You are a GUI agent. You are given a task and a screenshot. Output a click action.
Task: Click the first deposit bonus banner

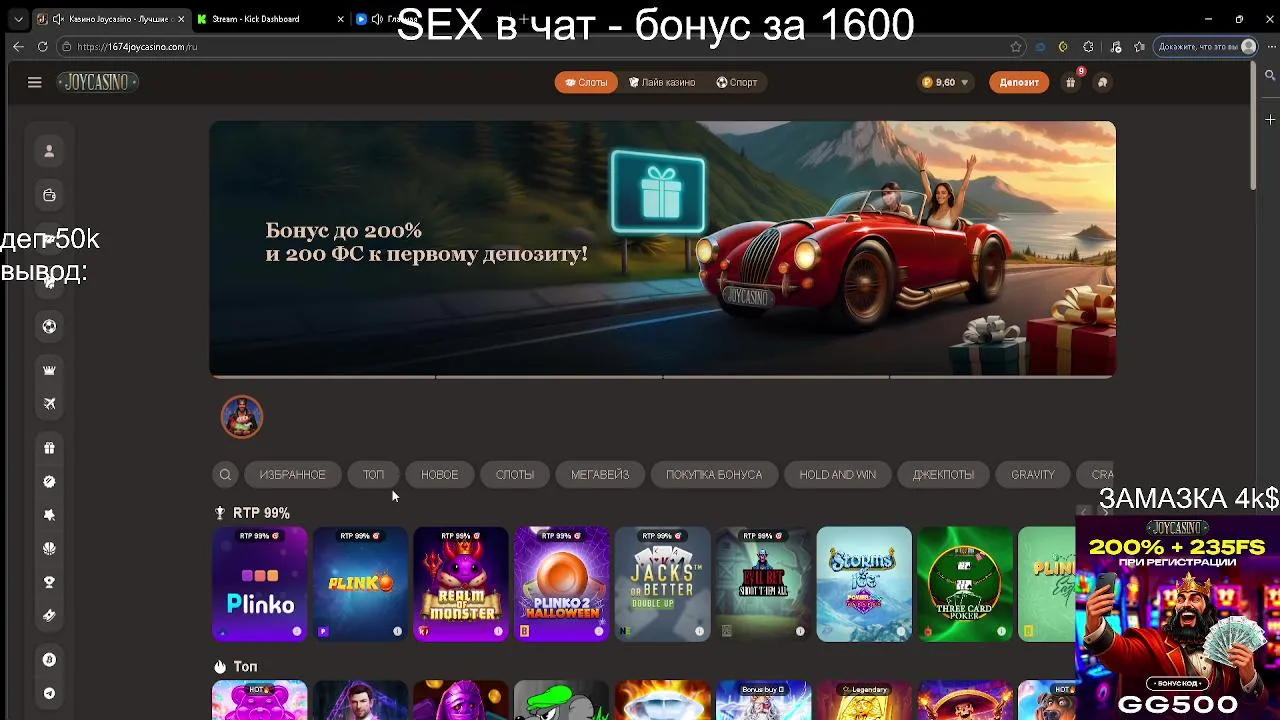point(662,249)
